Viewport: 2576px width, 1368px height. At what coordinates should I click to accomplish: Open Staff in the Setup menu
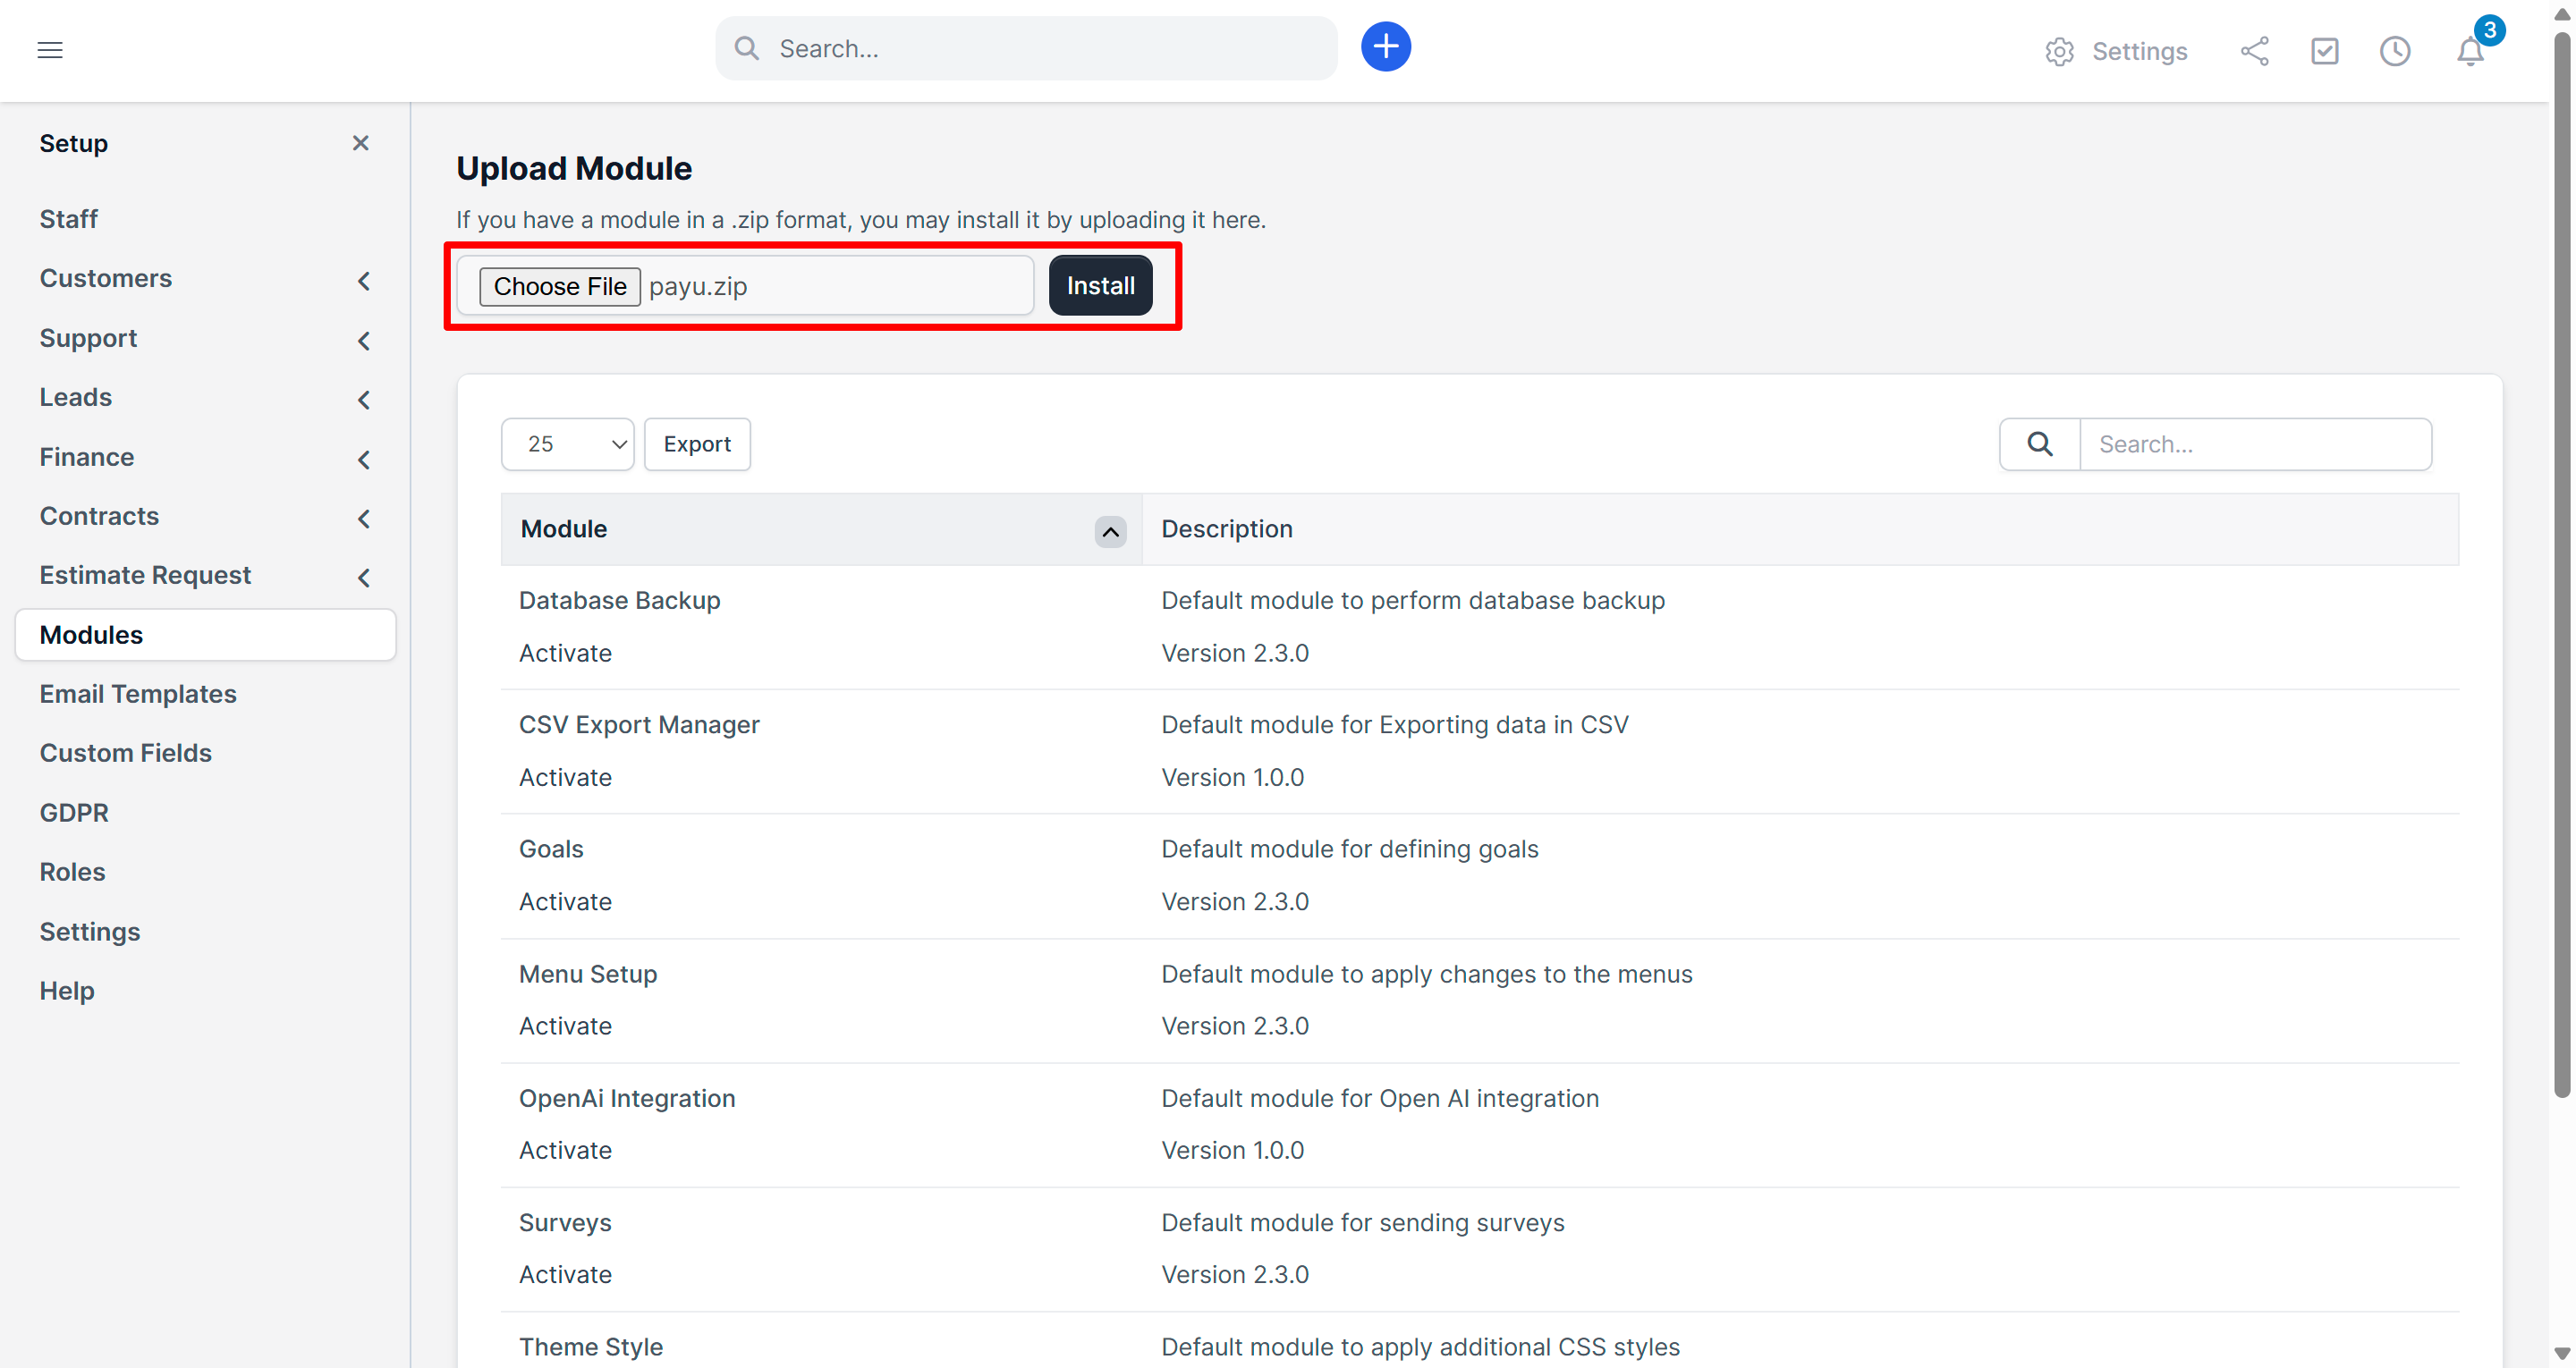[x=68, y=219]
